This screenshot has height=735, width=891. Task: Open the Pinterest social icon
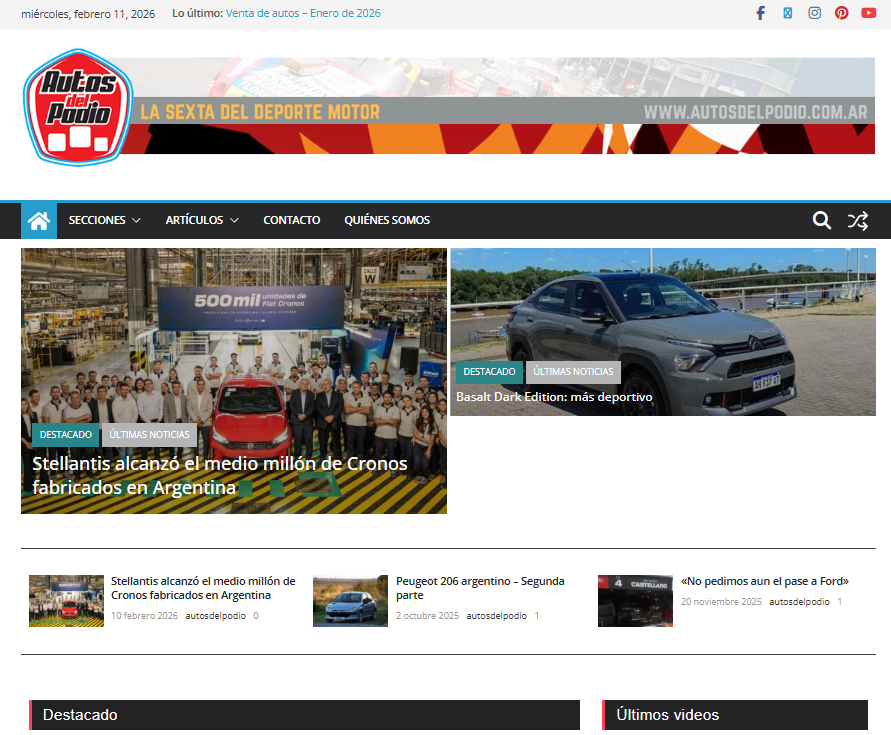(842, 13)
